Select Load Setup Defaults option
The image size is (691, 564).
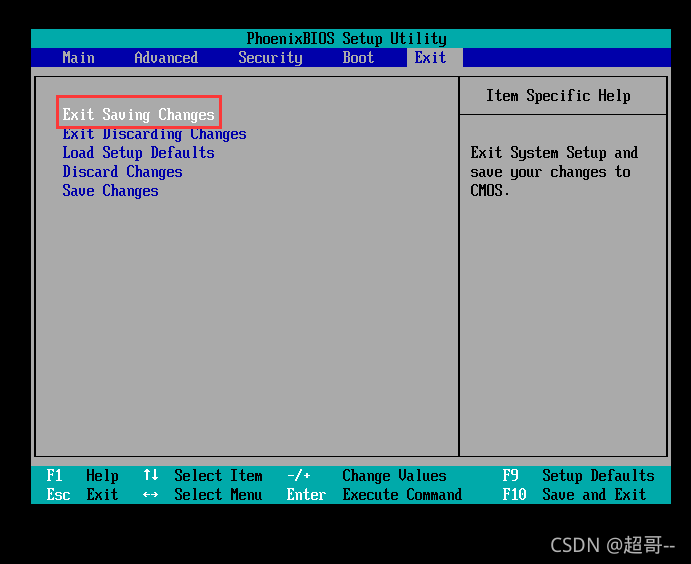pos(138,152)
